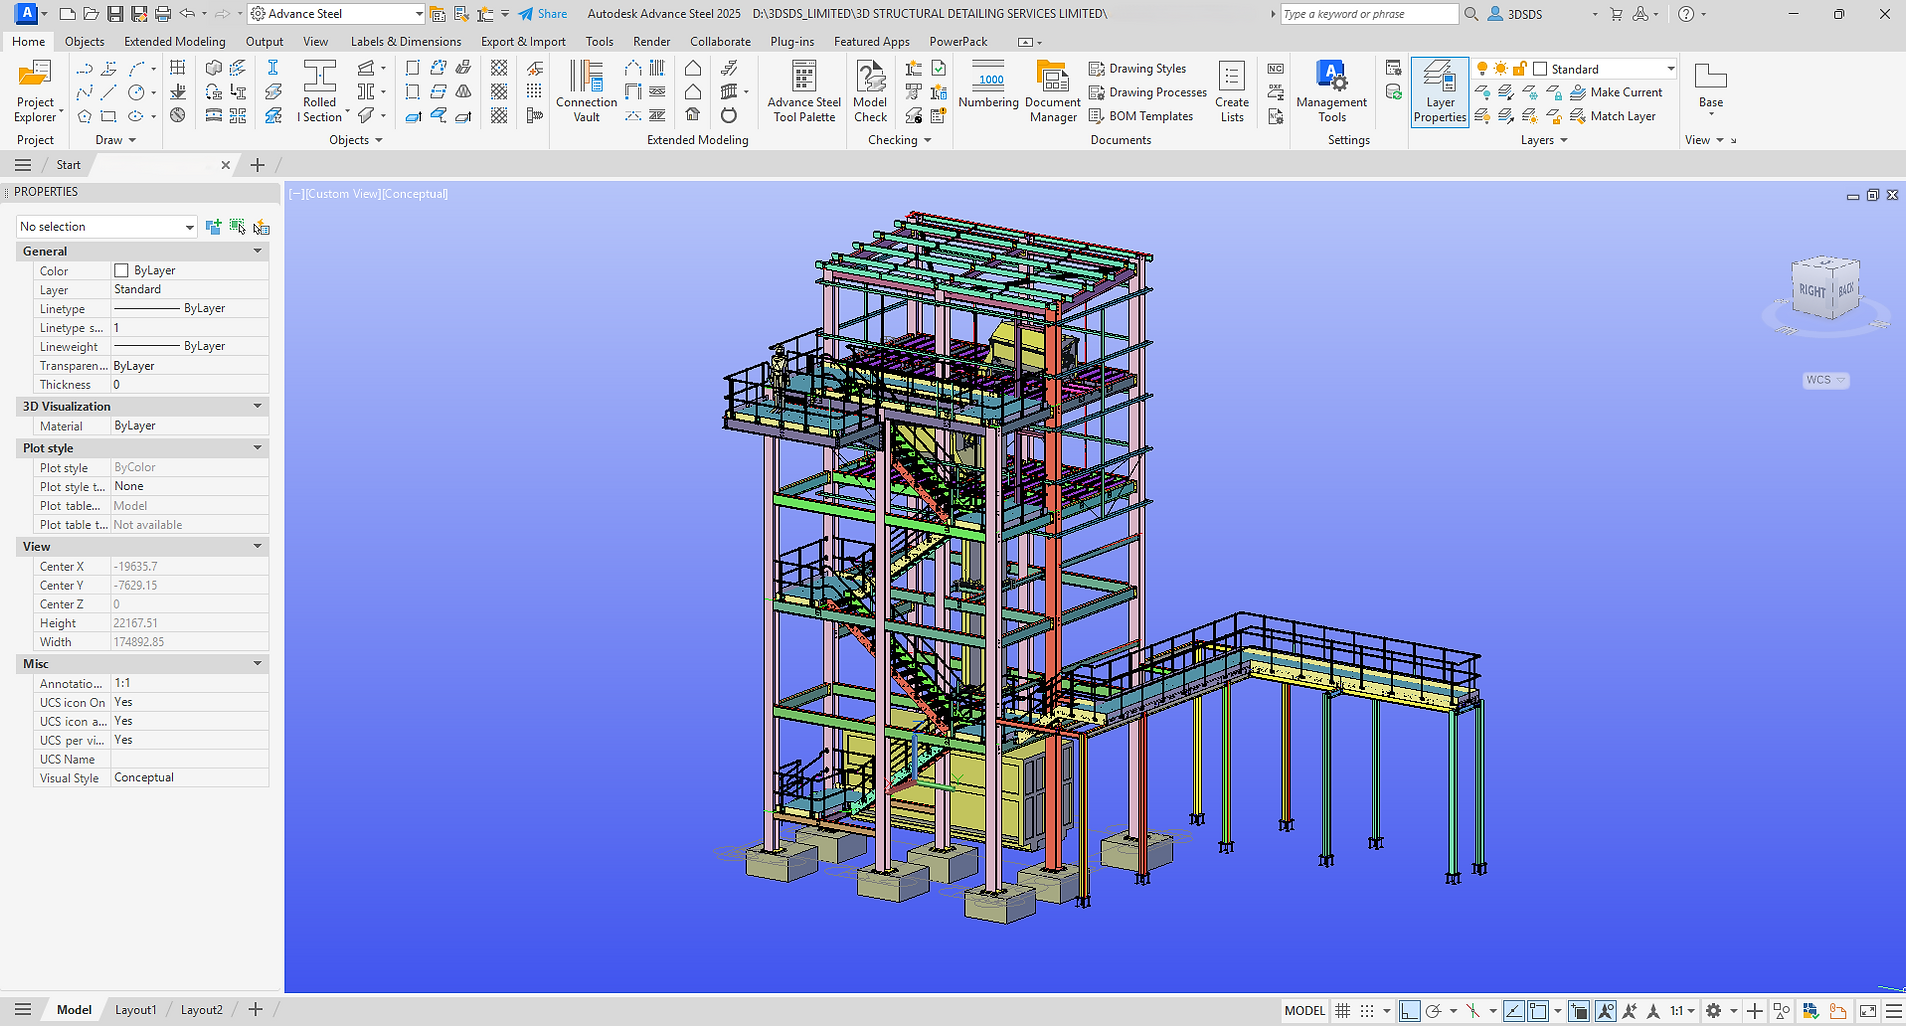The height and width of the screenshot is (1026, 1906).
Task: Click the MODEL space toggle in status bar
Action: (x=1304, y=1011)
